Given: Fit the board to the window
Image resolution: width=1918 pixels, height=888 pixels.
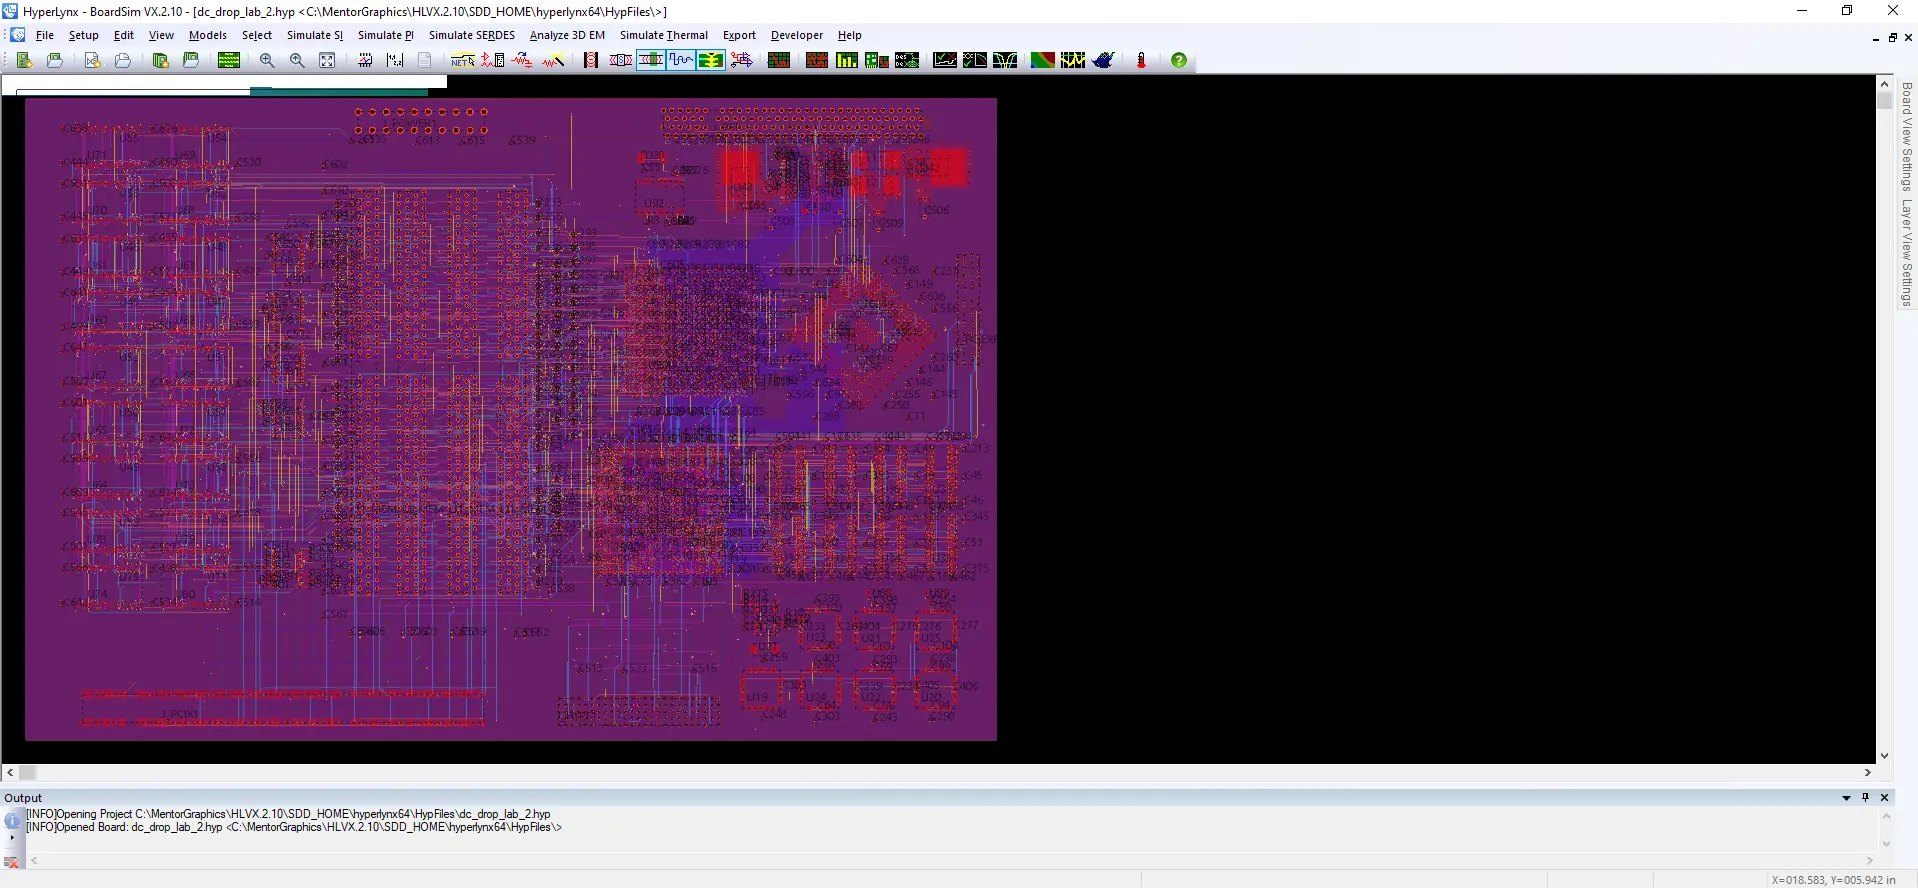Looking at the screenshot, I should point(327,60).
